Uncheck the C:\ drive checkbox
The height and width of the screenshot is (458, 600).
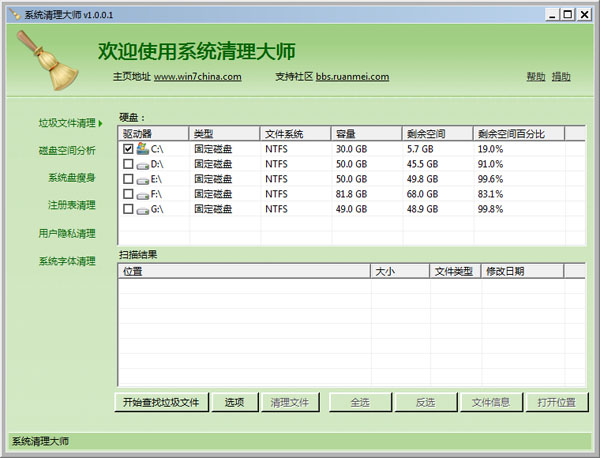click(128, 148)
